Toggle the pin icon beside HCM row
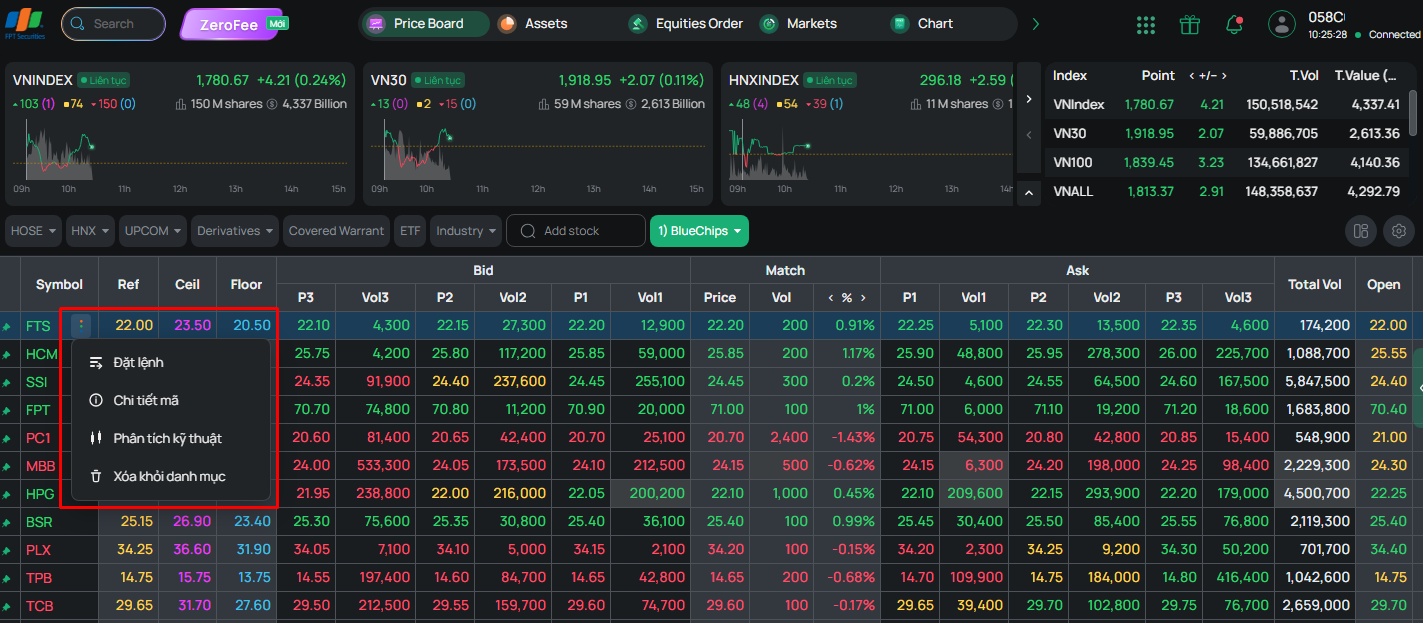 click(8, 354)
